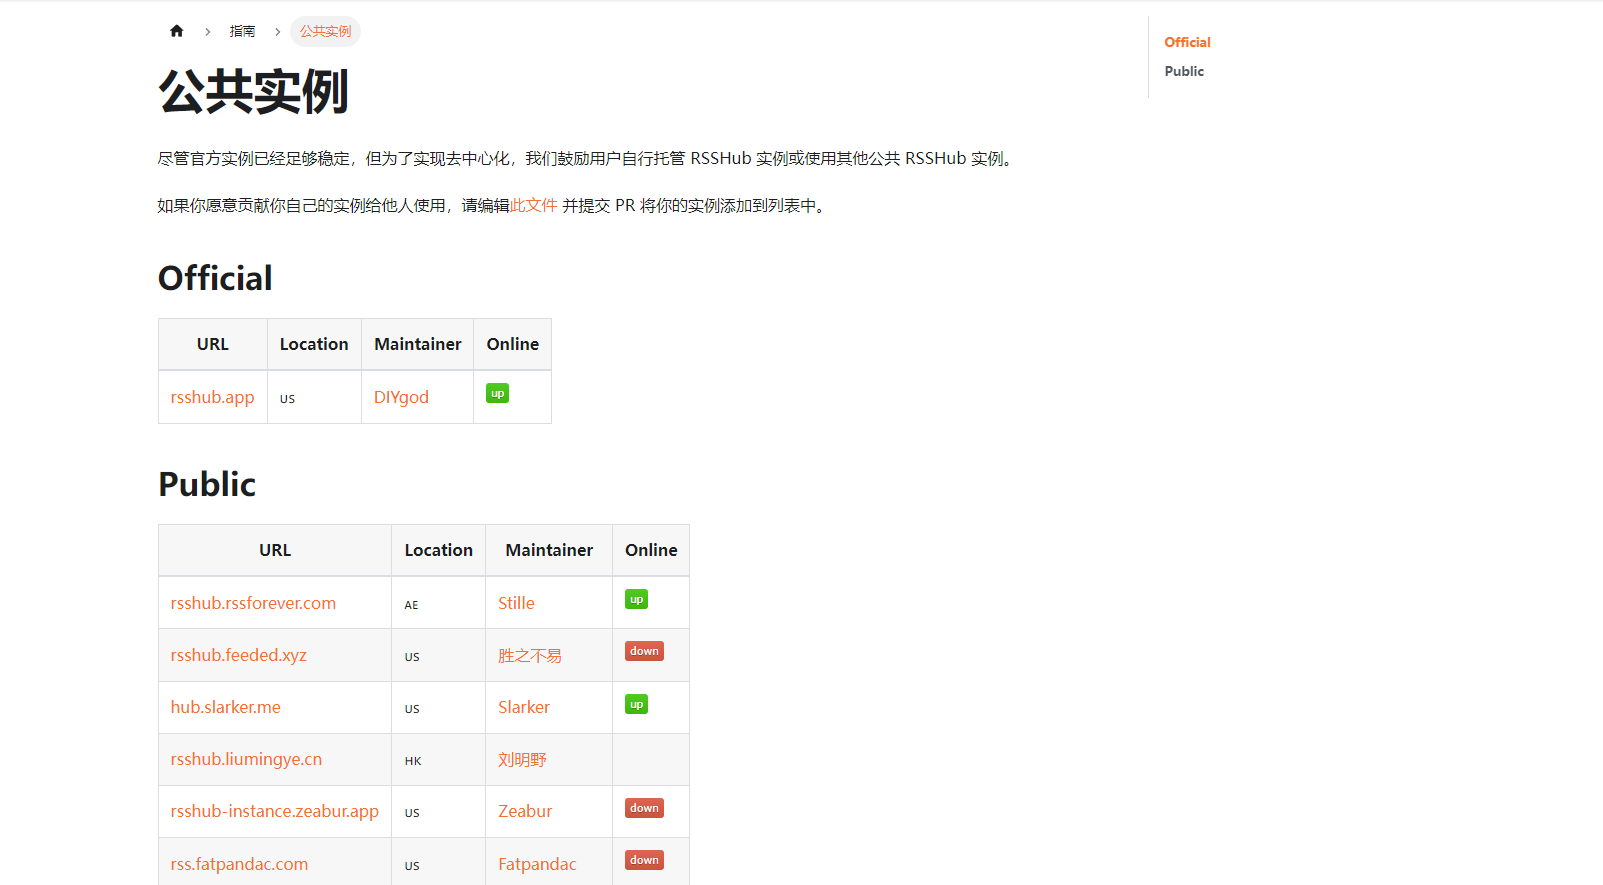Image resolution: width=1603 pixels, height=885 pixels.
Task: Click the up badge for hub.slarker.me
Action: [x=637, y=704]
